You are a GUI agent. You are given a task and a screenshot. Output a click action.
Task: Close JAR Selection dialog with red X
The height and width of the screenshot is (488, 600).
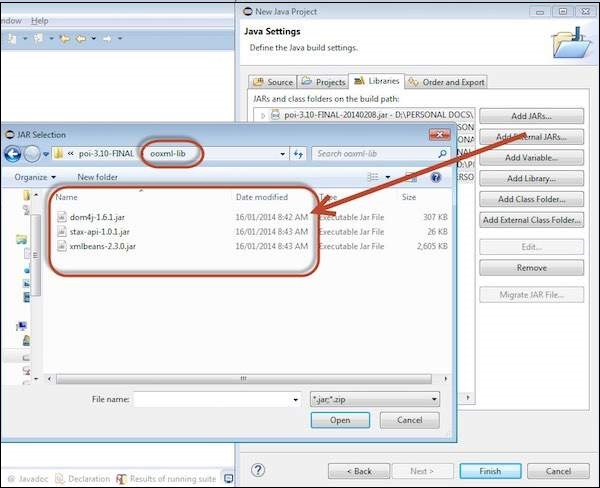[439, 135]
